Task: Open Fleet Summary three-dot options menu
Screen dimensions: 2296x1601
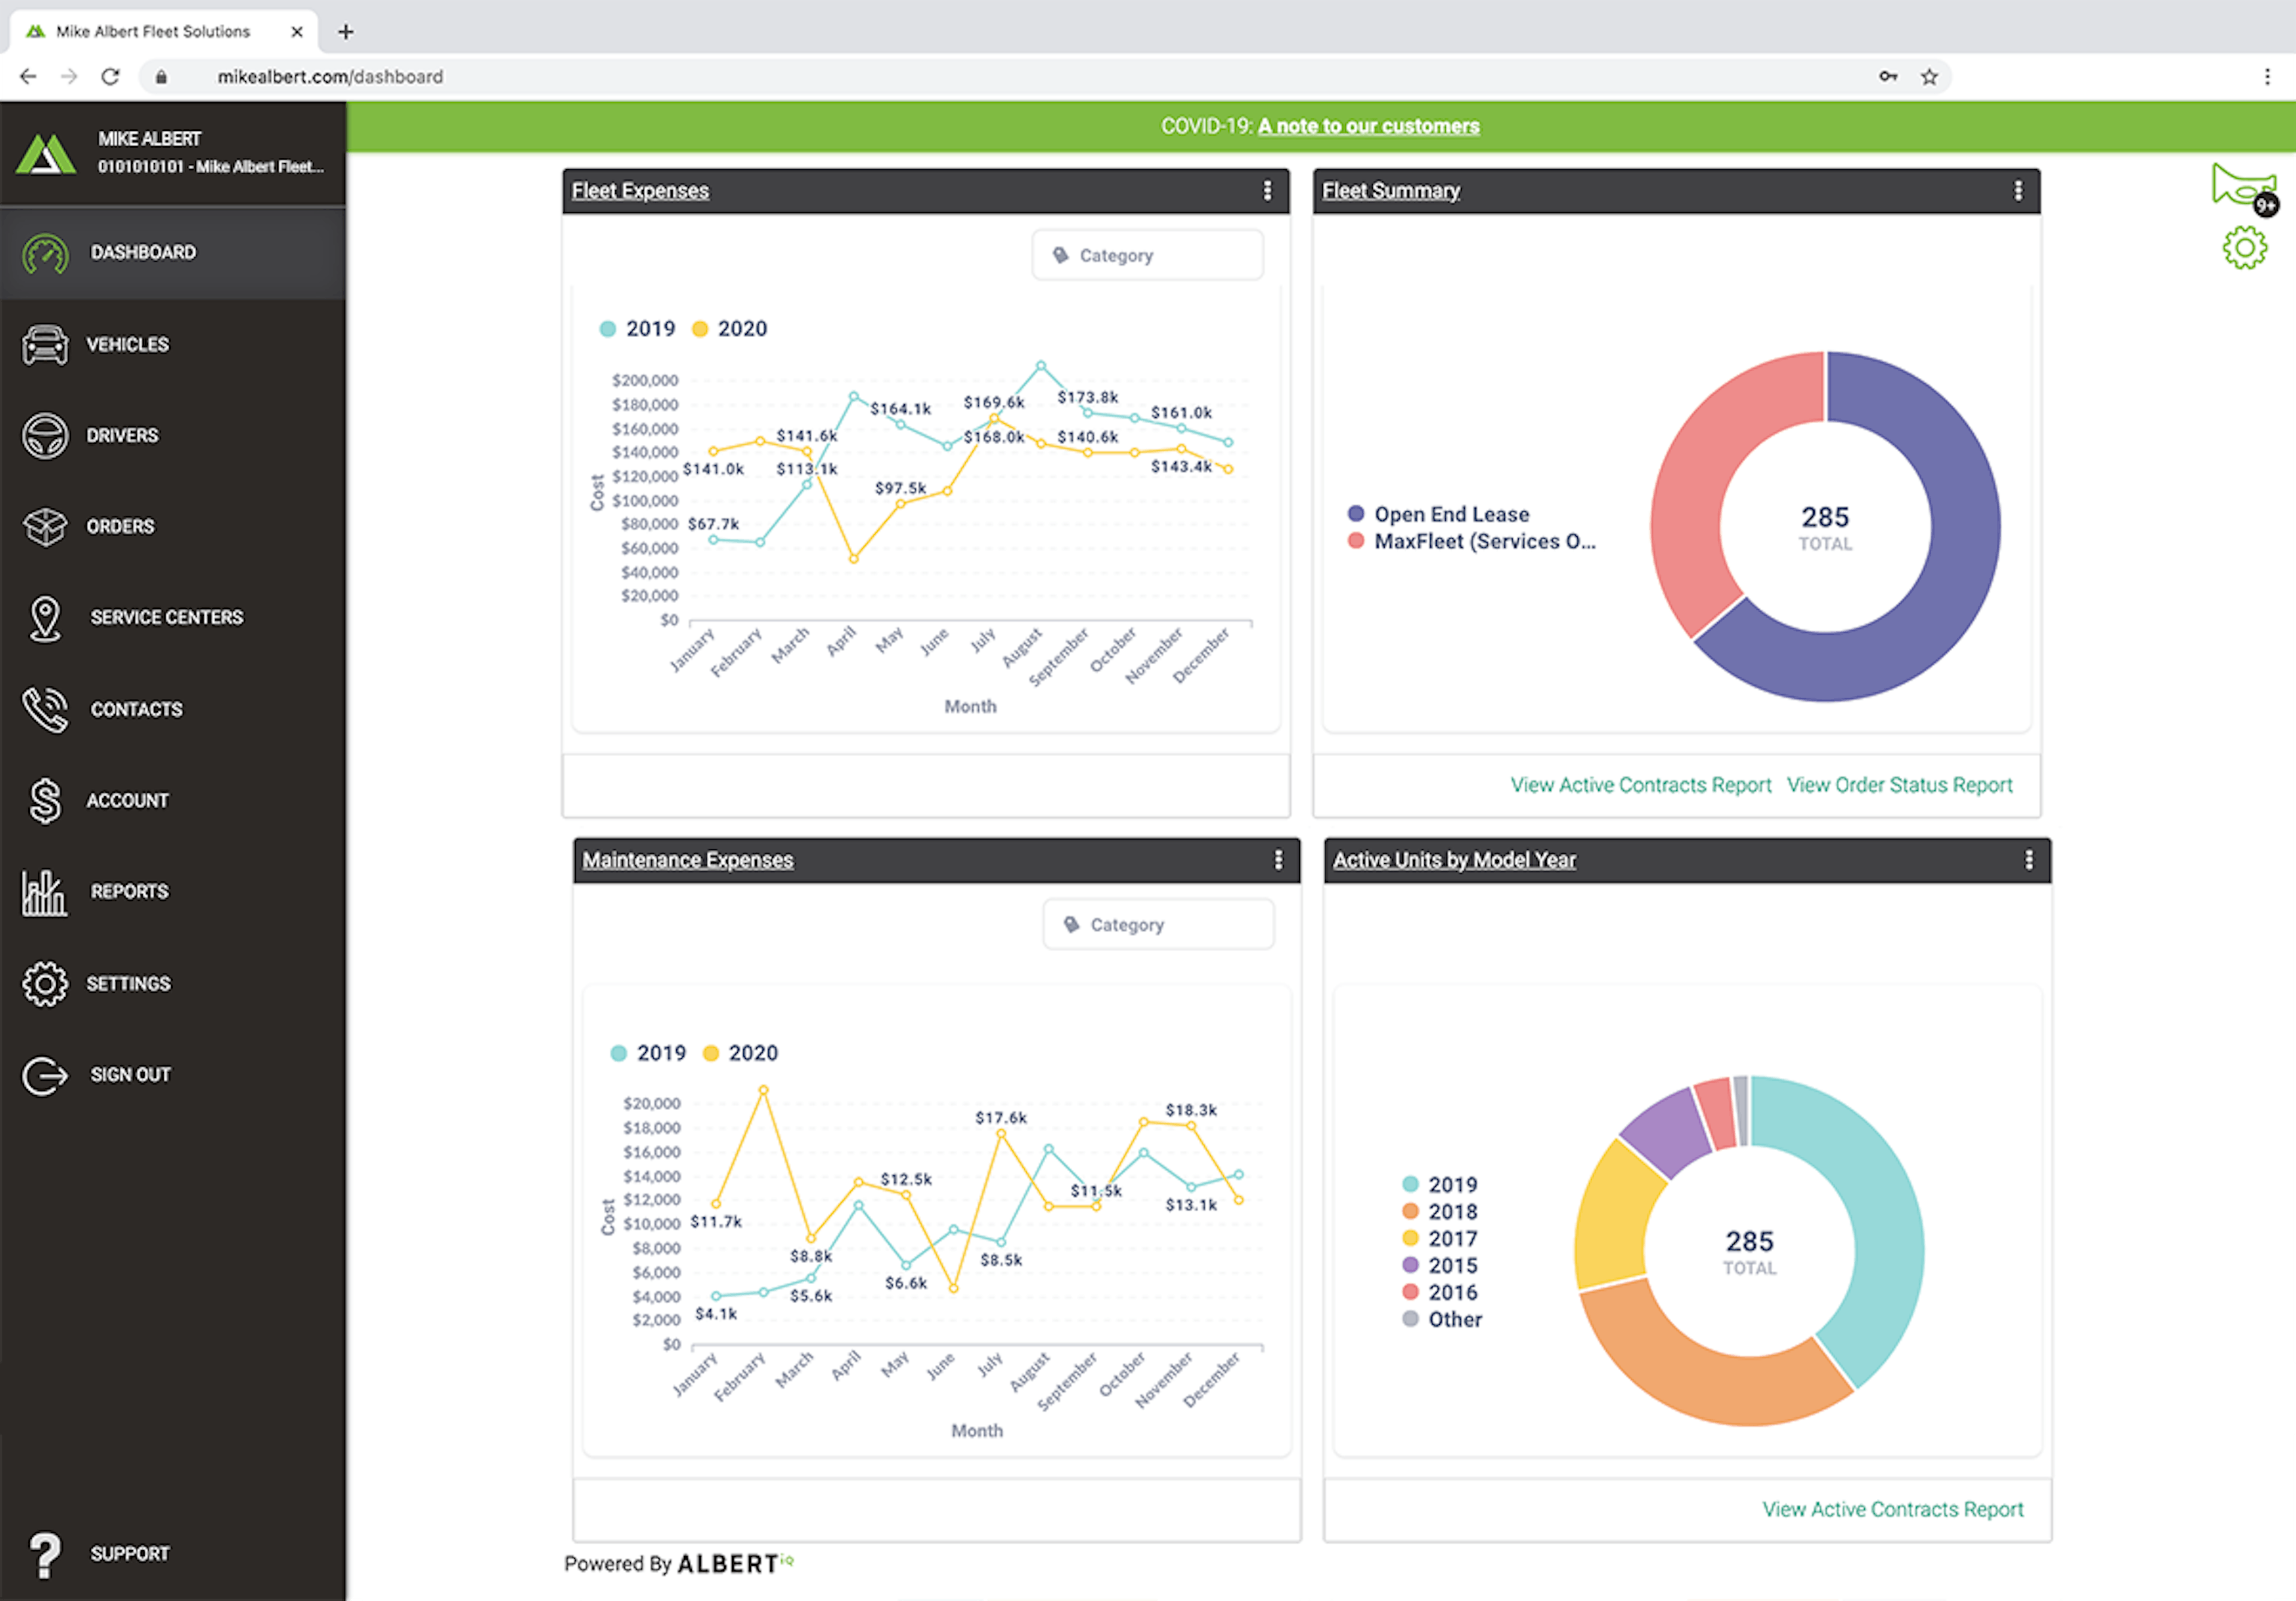Action: coord(2018,191)
